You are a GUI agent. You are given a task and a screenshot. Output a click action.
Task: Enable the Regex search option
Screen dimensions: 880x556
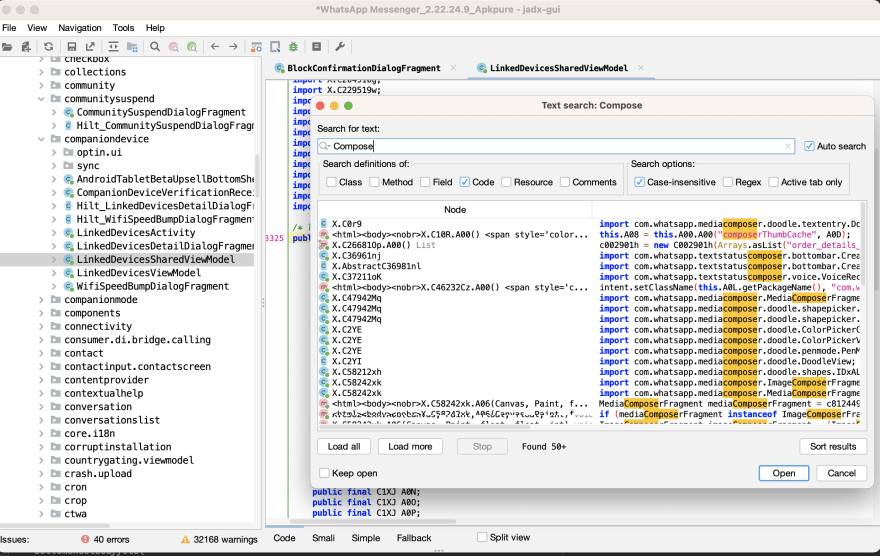728,182
